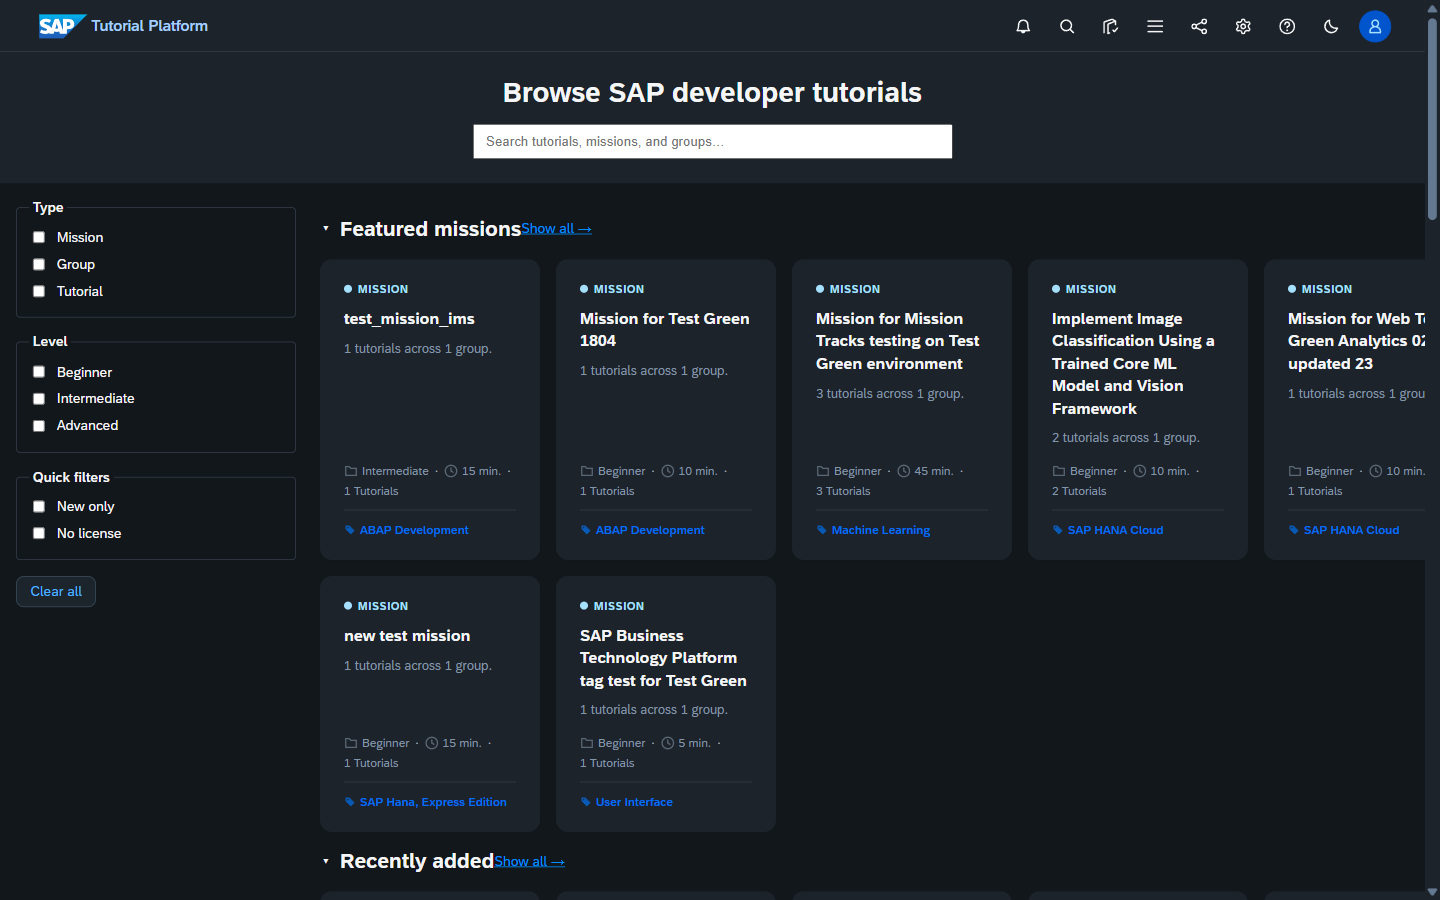The image size is (1440, 900).
Task: Check the Tutorial type filter
Action: click(39, 291)
